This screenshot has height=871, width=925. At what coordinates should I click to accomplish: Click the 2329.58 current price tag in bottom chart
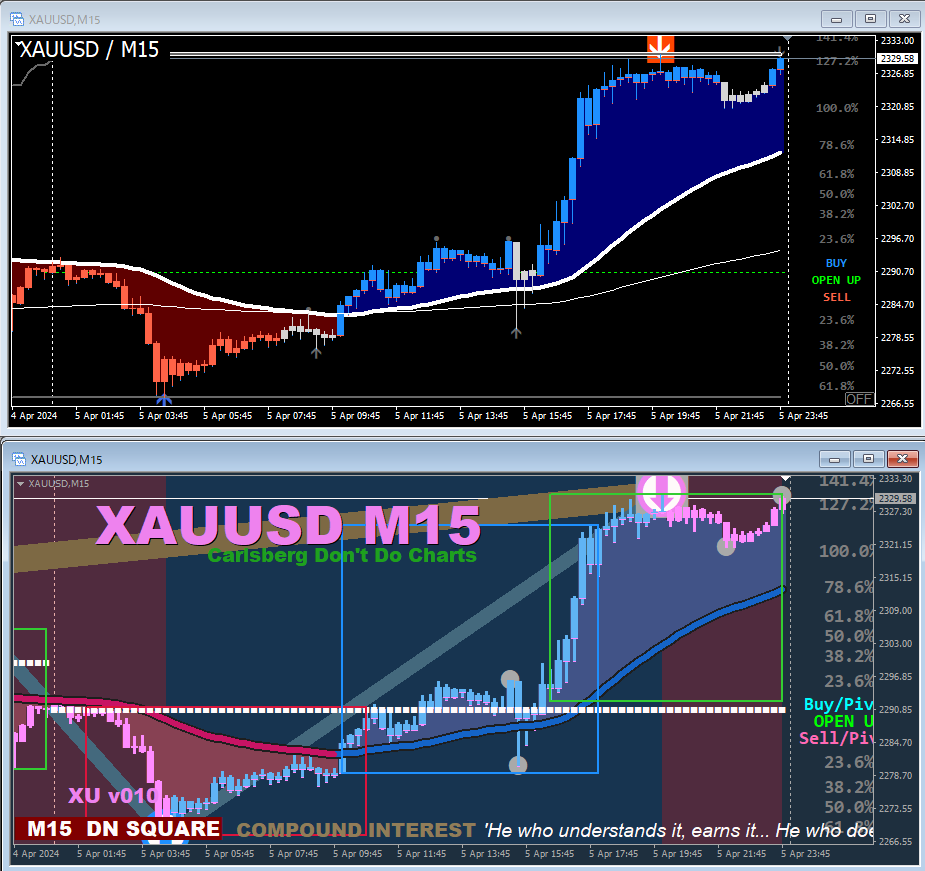click(x=896, y=499)
